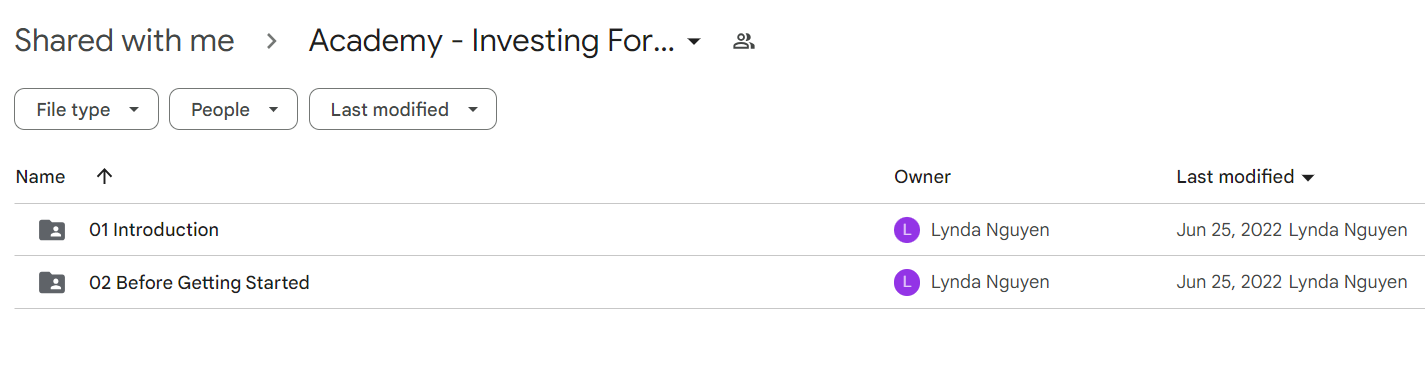Select the 02 Before Getting Started folder name
The height and width of the screenshot is (371, 1425).
[x=199, y=283]
